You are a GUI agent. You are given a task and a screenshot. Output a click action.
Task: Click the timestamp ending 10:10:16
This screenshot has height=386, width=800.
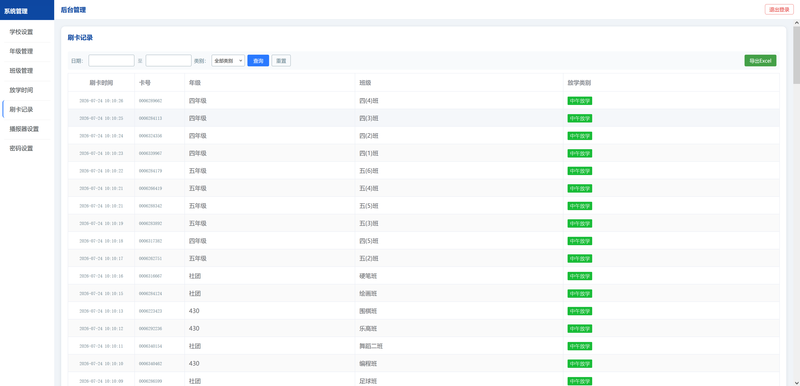click(101, 276)
